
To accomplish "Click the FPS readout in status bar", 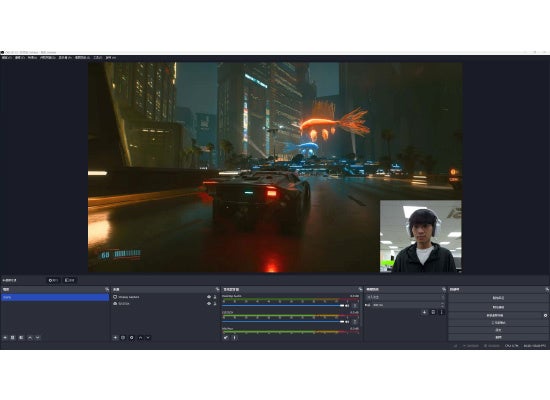I will (x=535, y=346).
